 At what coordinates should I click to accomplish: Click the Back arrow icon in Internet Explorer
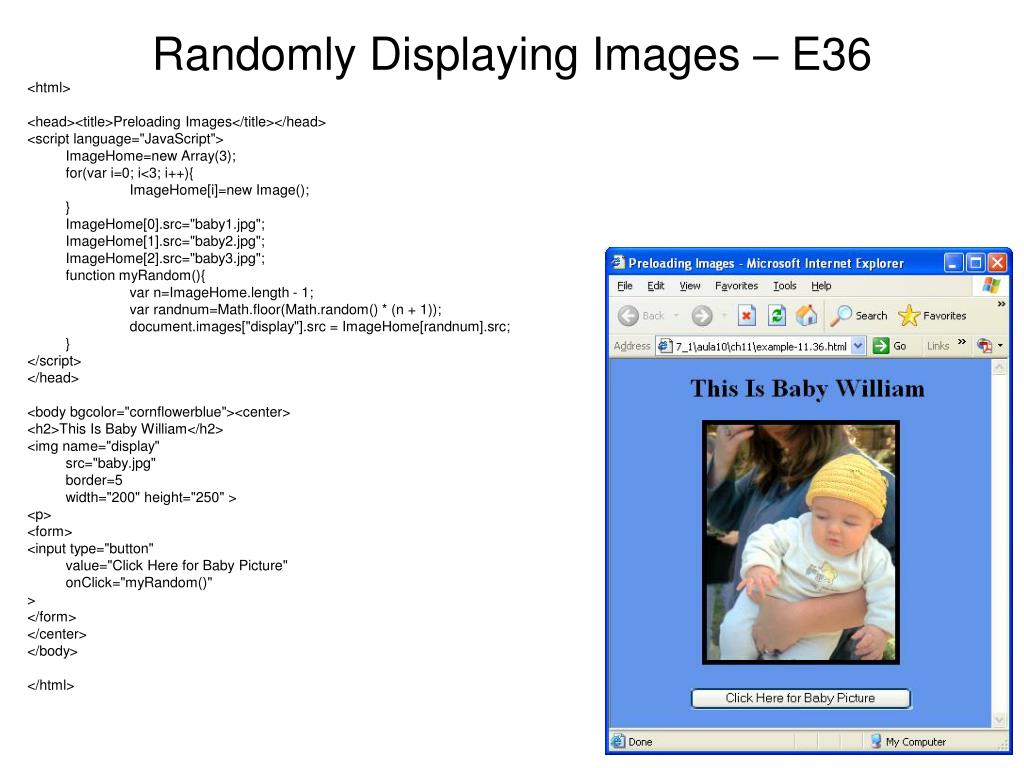click(628, 316)
